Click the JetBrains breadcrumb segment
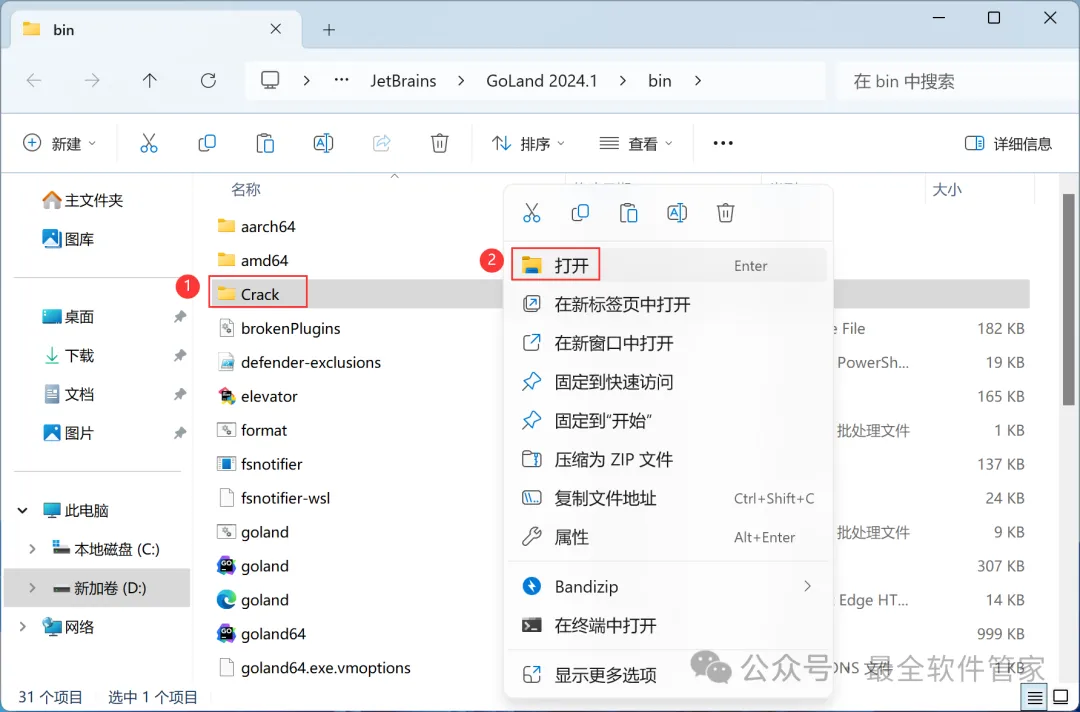The height and width of the screenshot is (712, 1080). click(403, 81)
